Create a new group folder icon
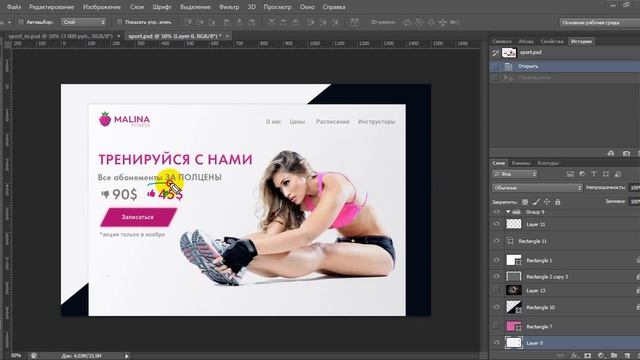 click(x=614, y=356)
